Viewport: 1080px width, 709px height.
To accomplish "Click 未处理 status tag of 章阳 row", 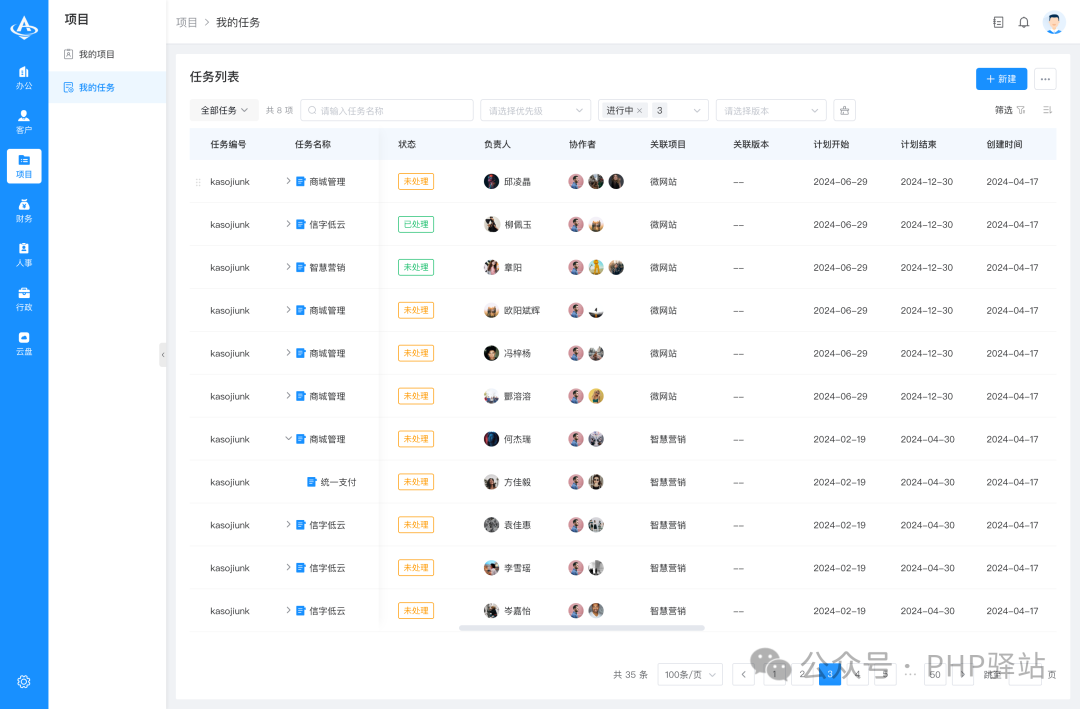I will [416, 267].
